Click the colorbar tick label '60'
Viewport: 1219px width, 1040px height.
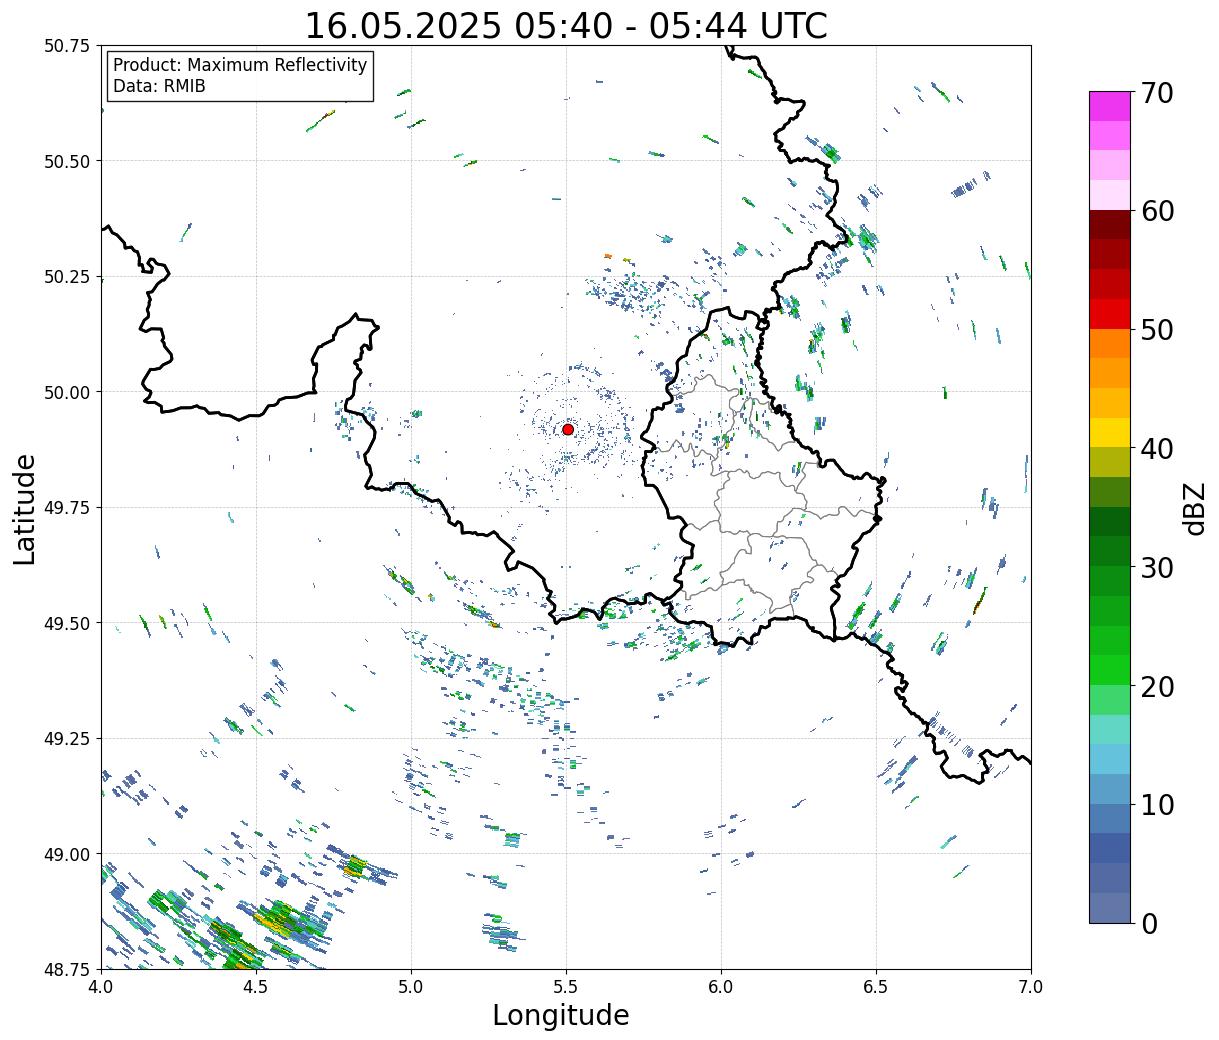click(1155, 211)
